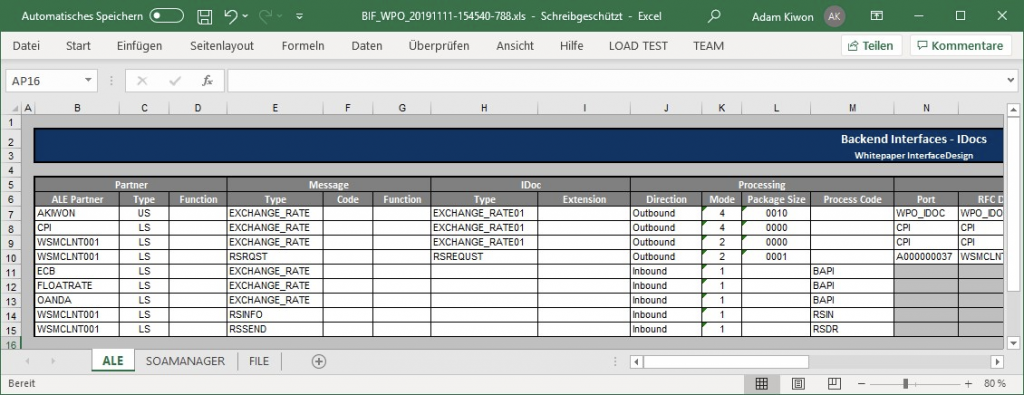Click the RSDR process code cell
Image resolution: width=1024 pixels, height=395 pixels.
pos(852,329)
